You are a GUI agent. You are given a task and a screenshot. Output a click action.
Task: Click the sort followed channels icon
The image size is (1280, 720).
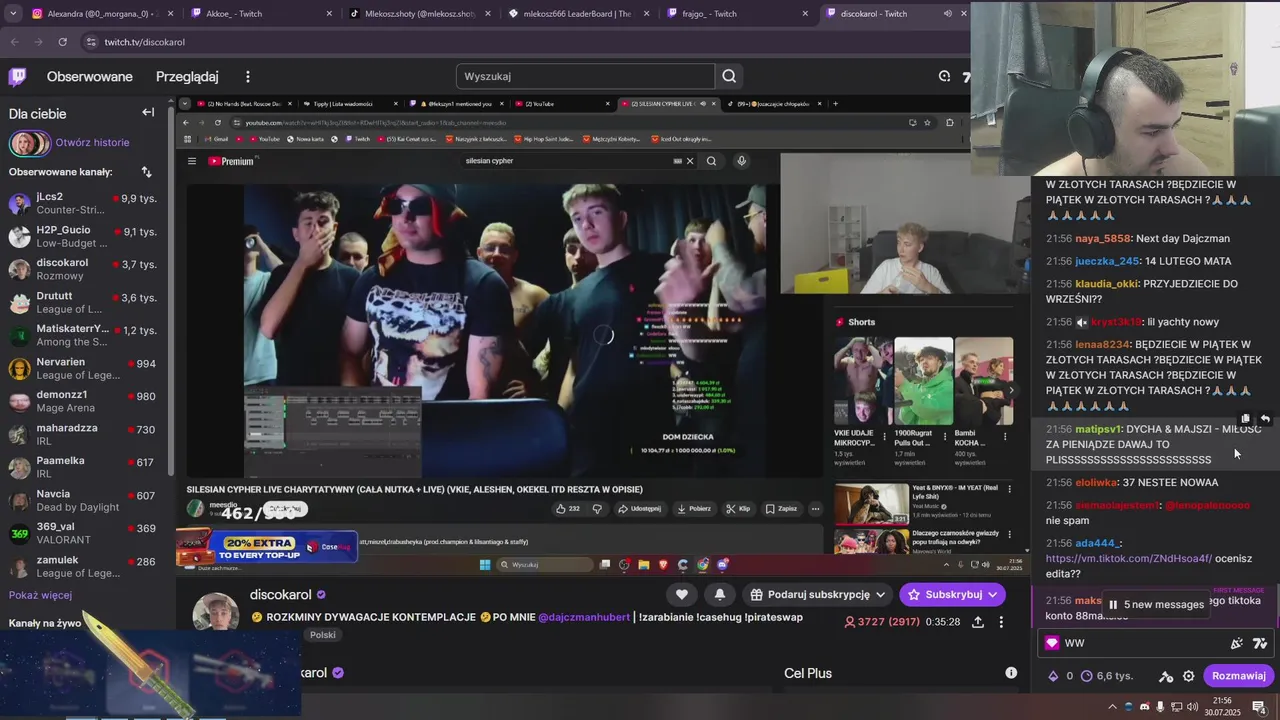(x=147, y=172)
